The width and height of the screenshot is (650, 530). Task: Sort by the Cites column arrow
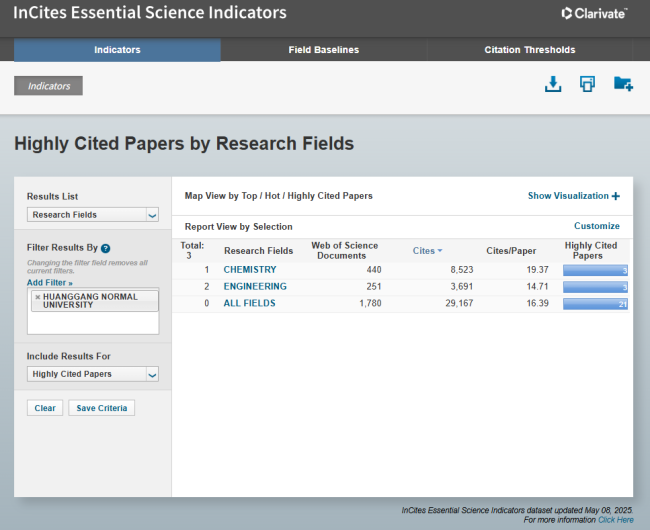pyautogui.click(x=440, y=251)
